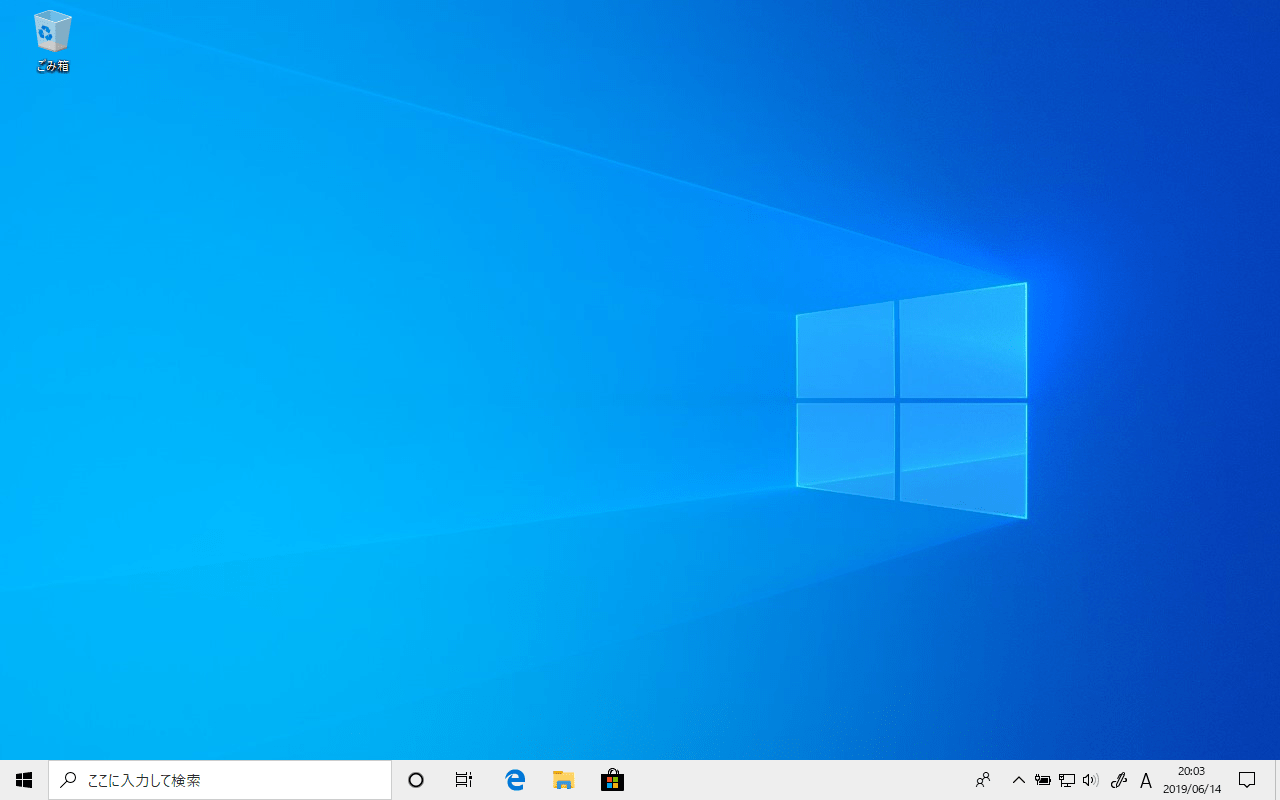Viewport: 1280px width, 800px height.
Task: Click the battery power status icon
Action: tap(1043, 780)
